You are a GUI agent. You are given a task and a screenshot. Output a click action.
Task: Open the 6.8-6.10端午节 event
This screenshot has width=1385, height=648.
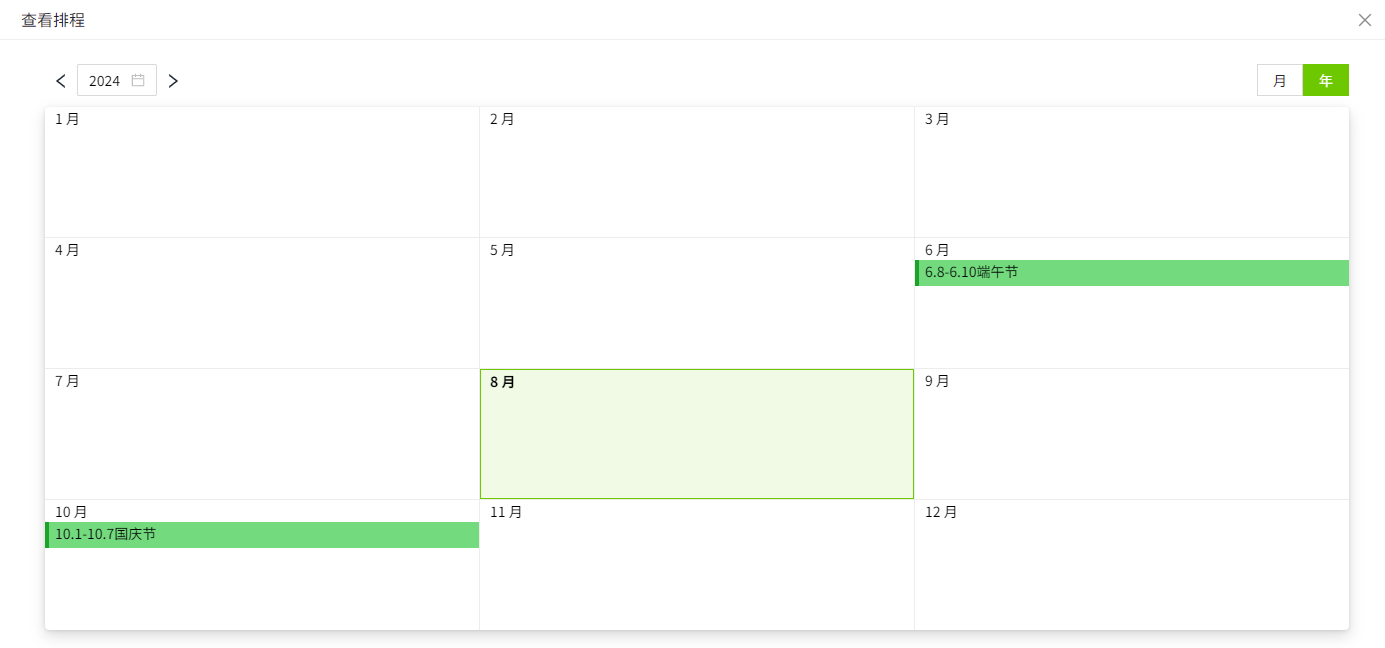tap(1131, 273)
